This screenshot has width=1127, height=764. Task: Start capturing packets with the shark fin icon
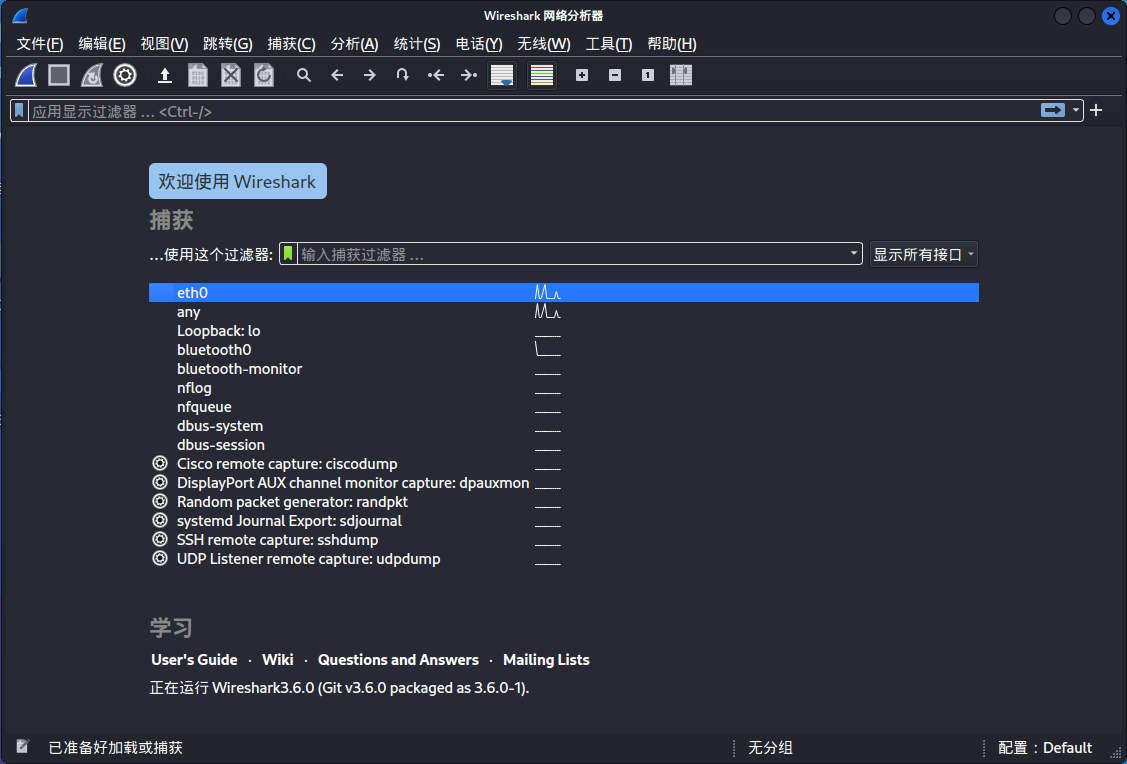tap(27, 75)
